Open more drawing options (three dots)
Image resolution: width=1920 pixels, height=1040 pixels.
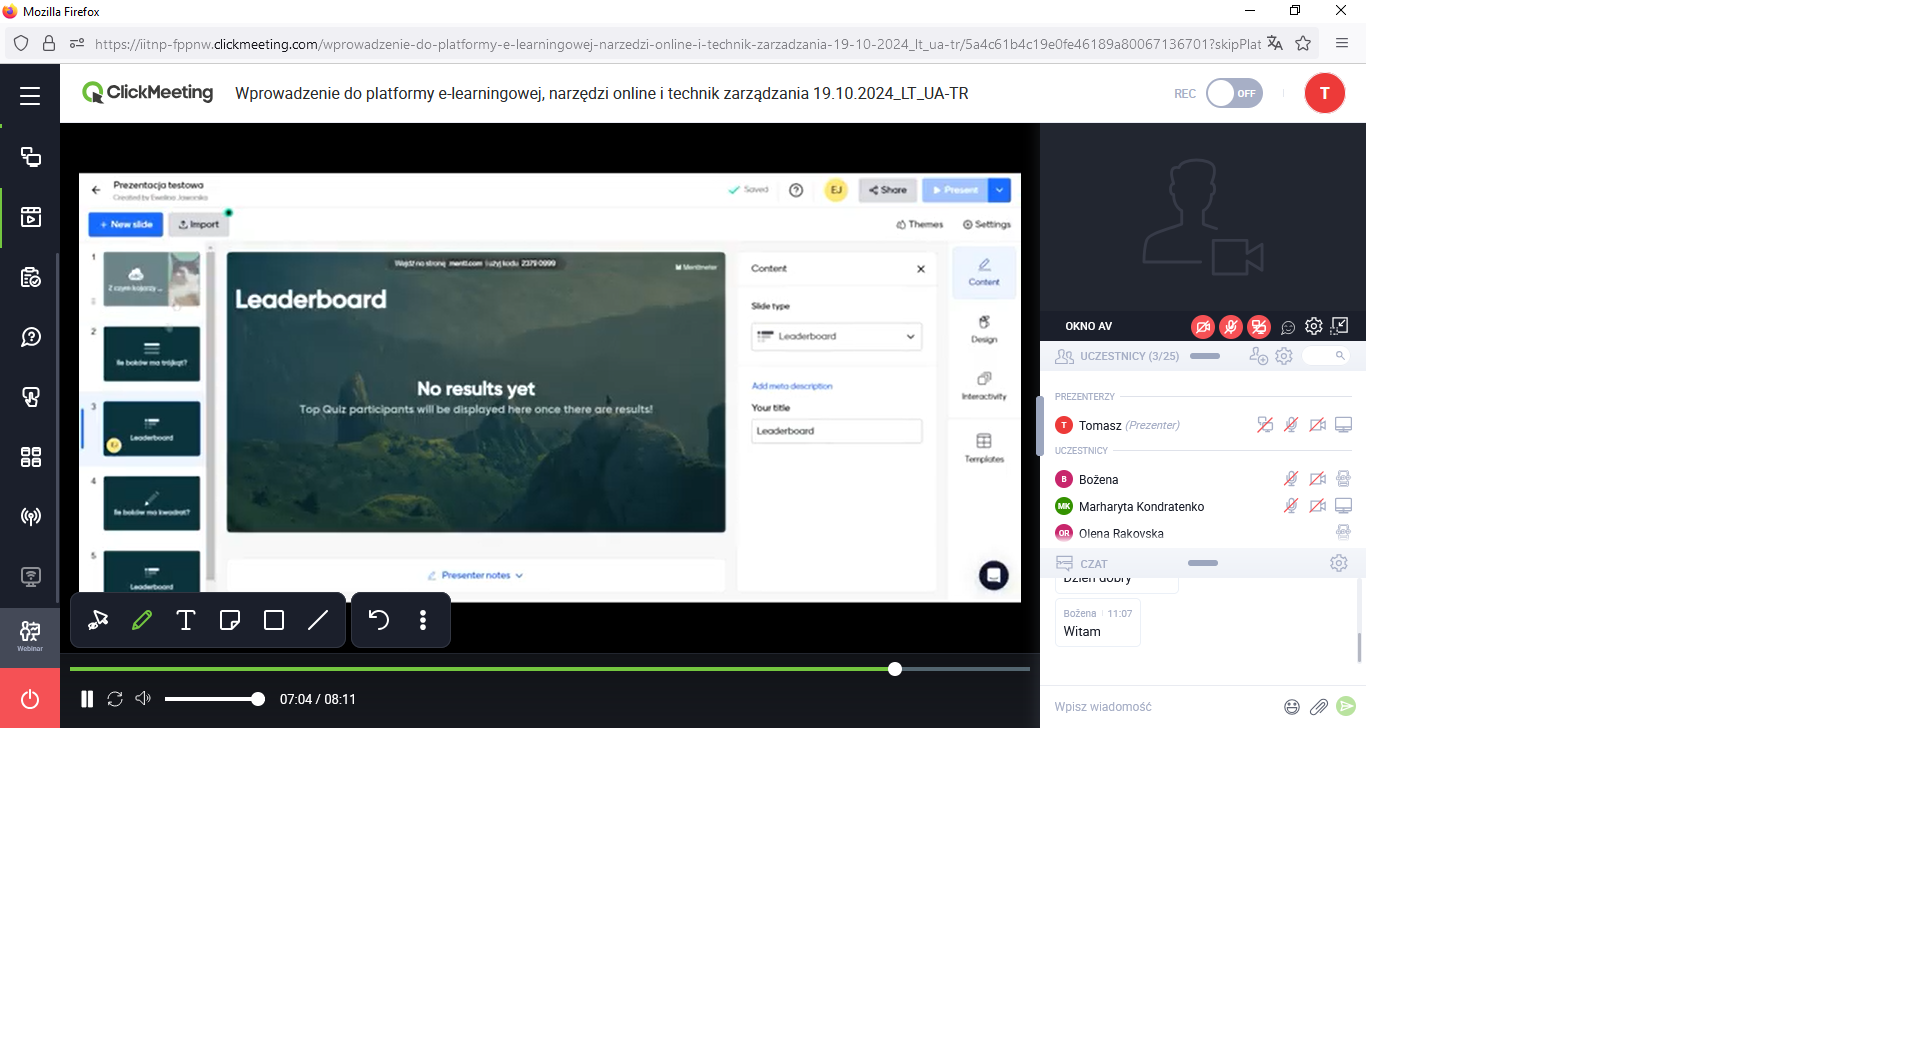pos(423,620)
